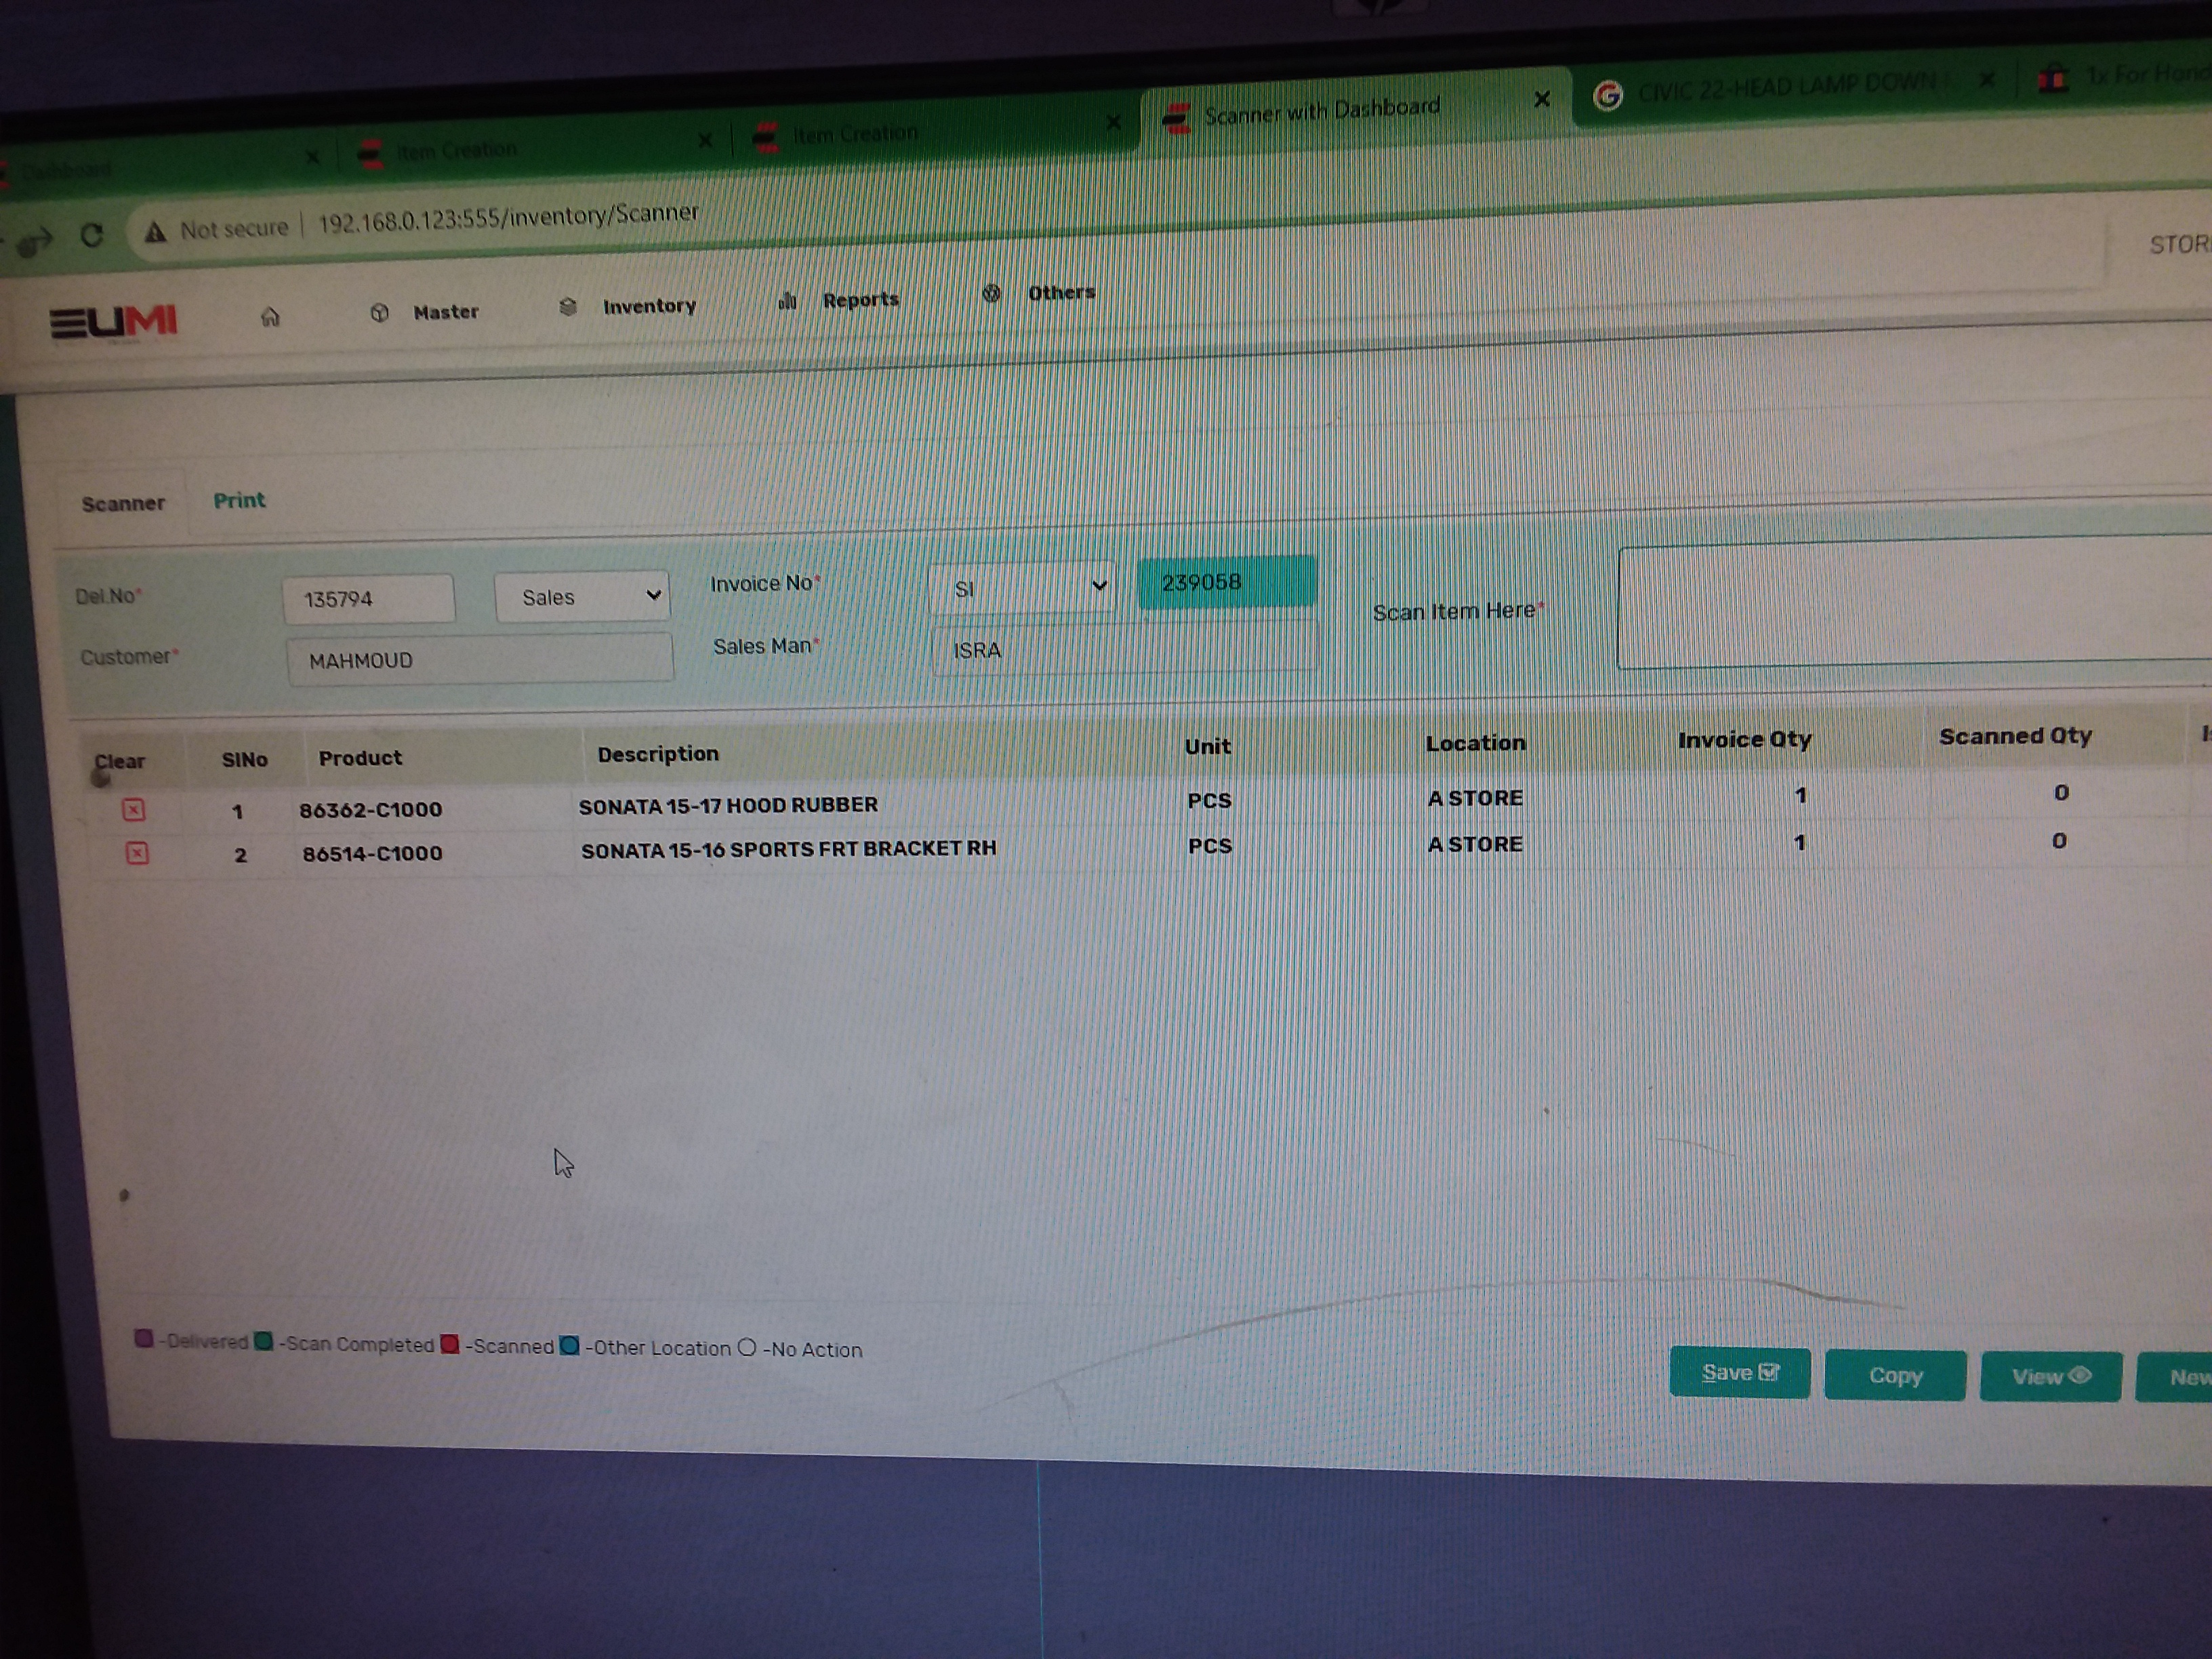Click the address bar URL
The image size is (2212, 1659).
(508, 217)
